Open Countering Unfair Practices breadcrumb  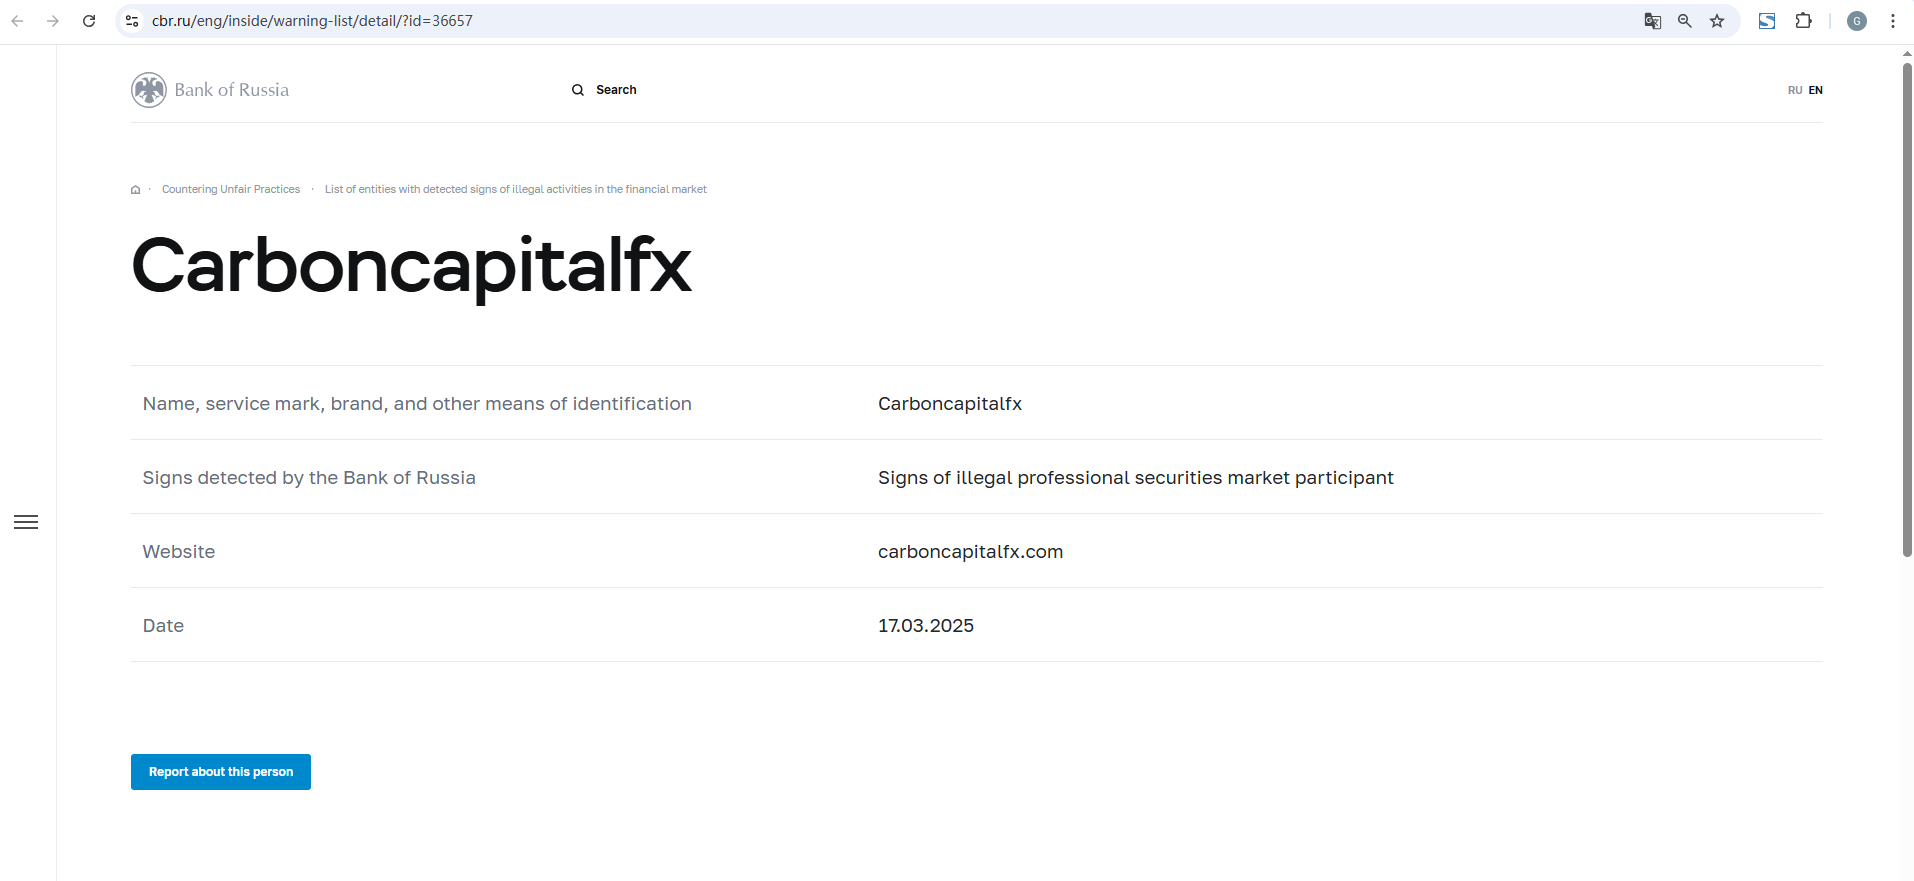coord(231,190)
